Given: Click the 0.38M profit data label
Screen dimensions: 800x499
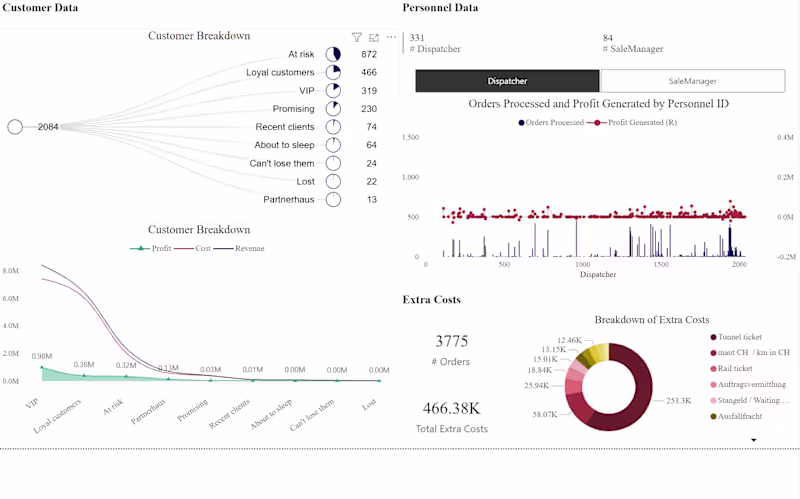Looking at the screenshot, I should tap(84, 365).
